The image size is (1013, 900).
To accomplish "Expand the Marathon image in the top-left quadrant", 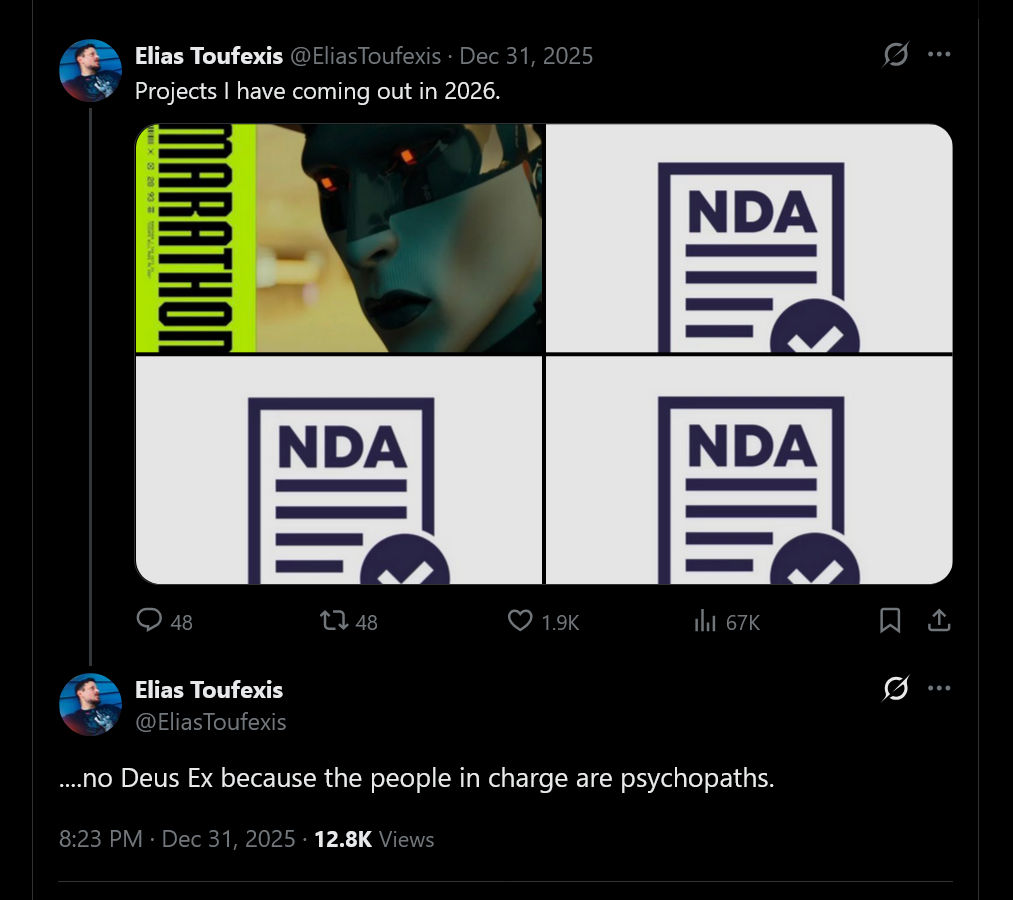I will pyautogui.click(x=338, y=238).
